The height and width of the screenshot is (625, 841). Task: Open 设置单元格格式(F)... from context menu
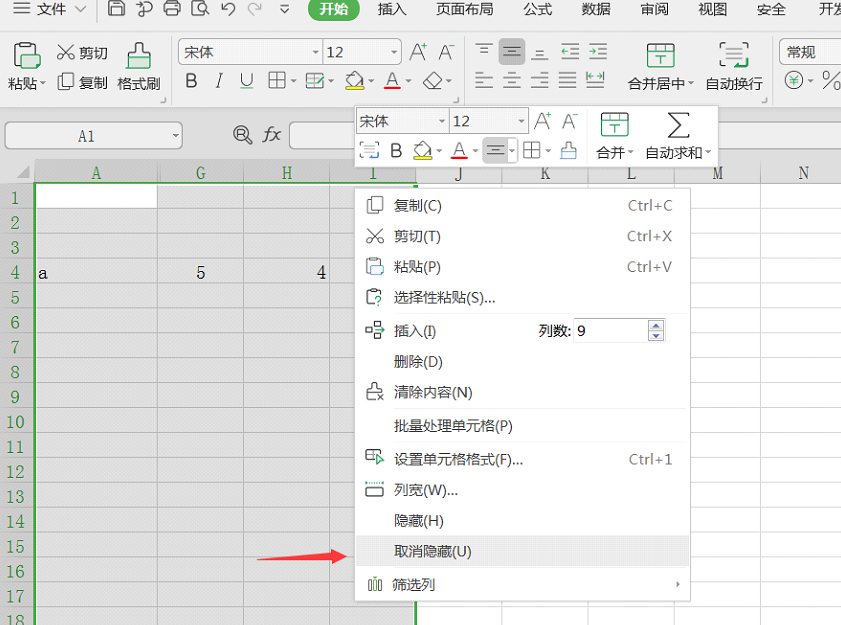tap(522, 460)
